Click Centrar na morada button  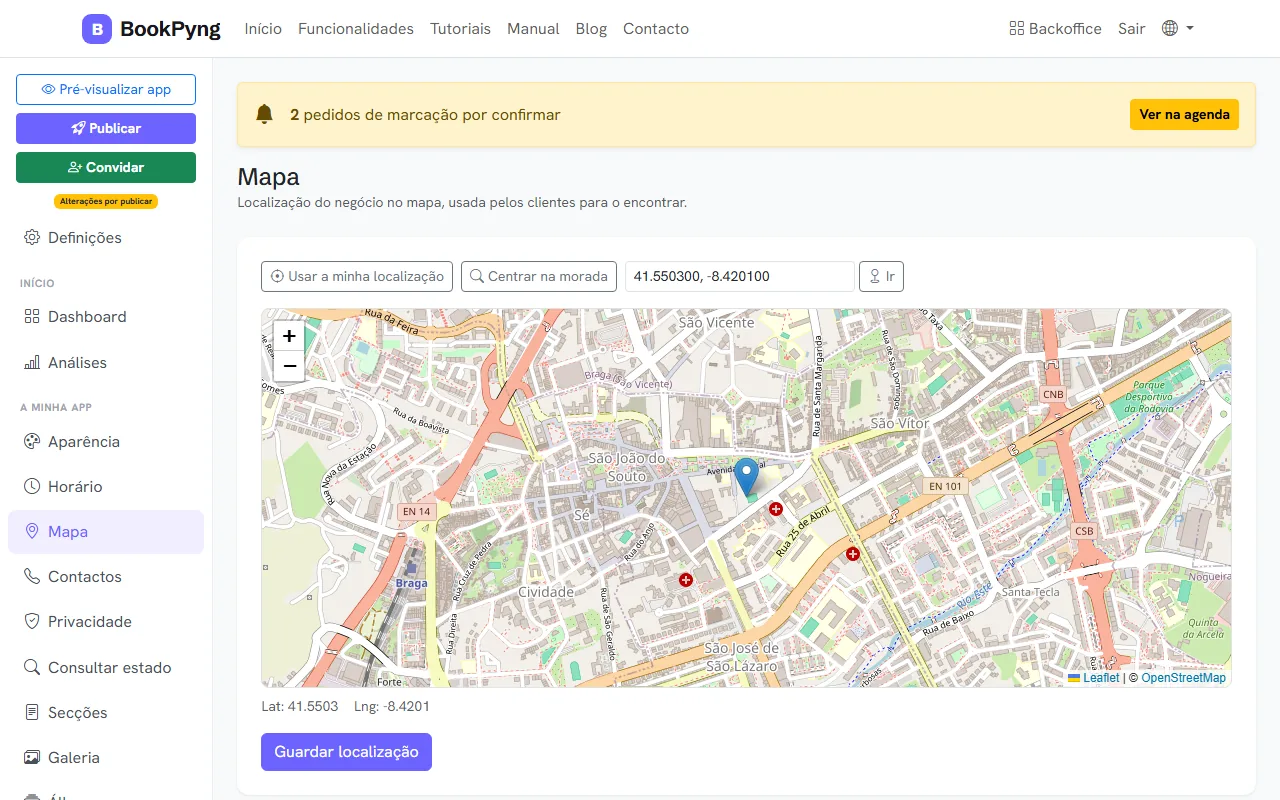click(539, 276)
